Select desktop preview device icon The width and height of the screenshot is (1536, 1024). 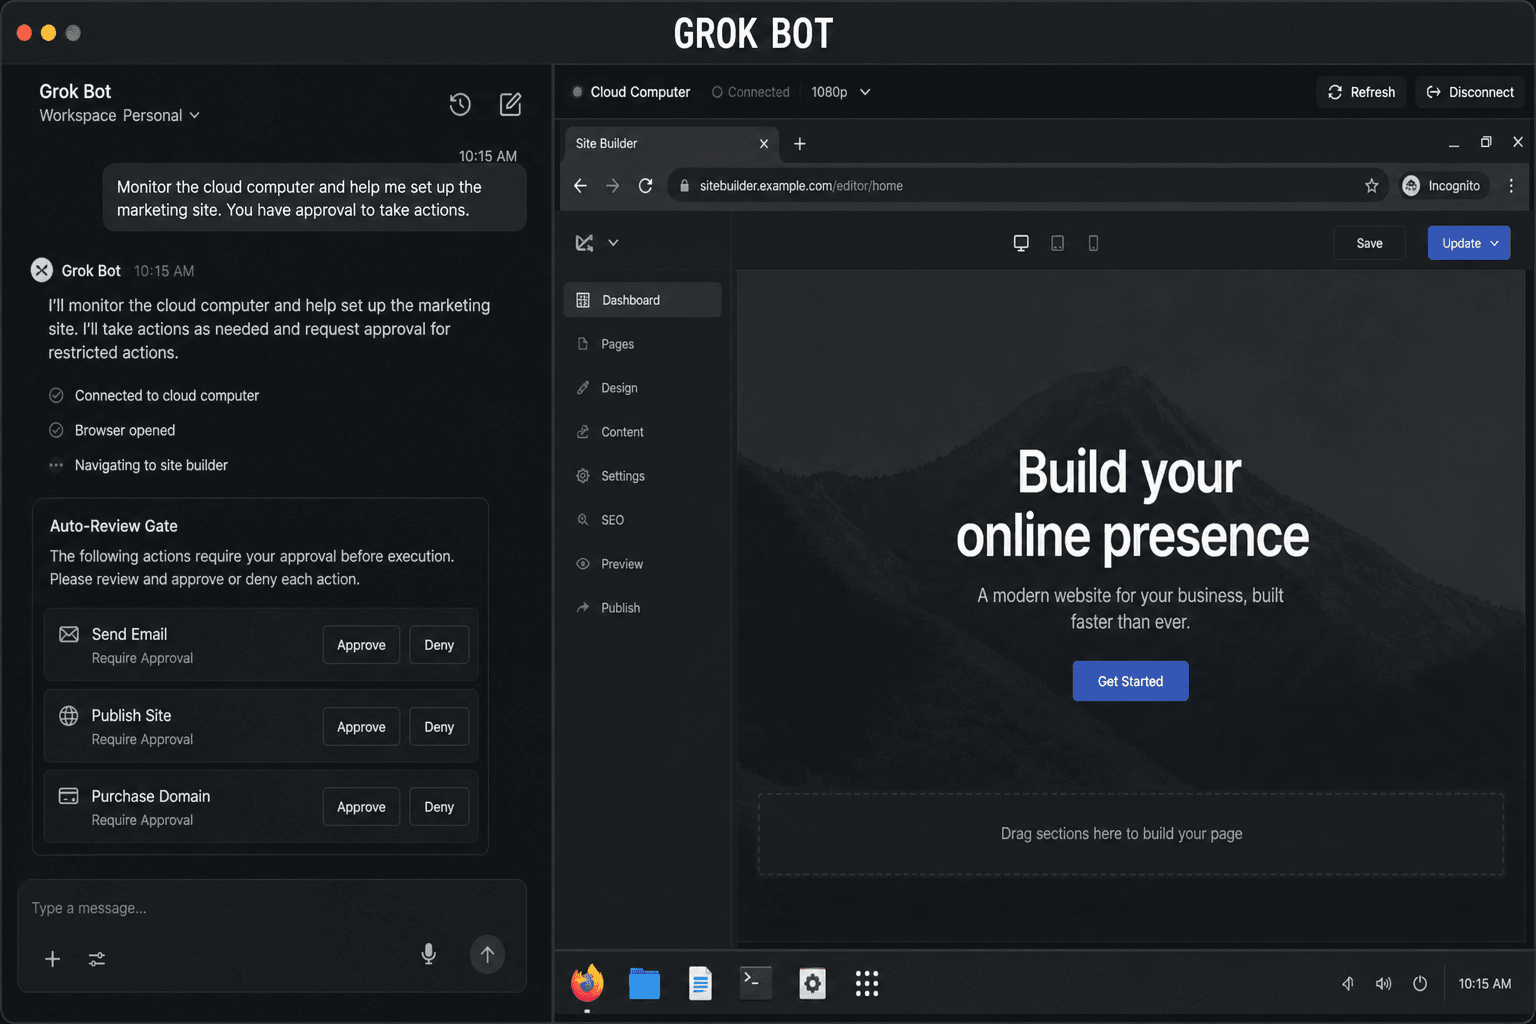[x=1021, y=243]
